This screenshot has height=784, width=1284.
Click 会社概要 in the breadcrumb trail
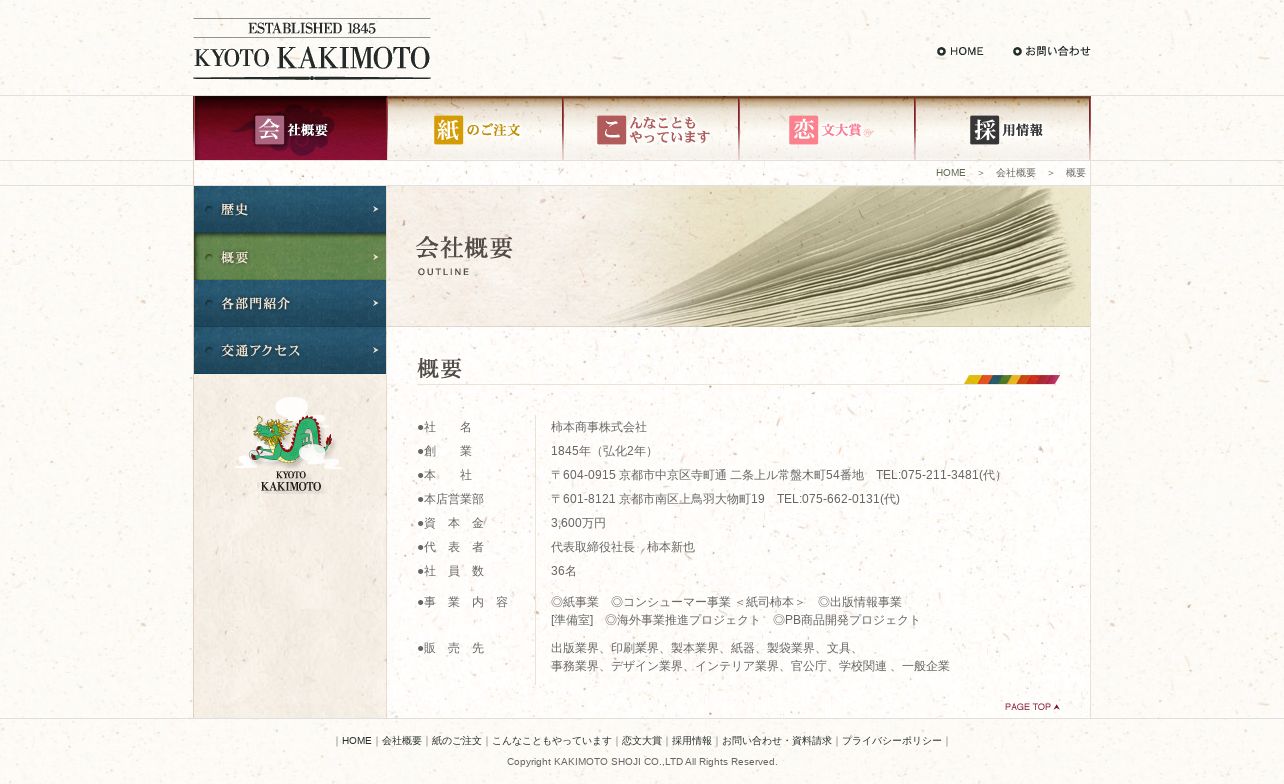(x=1016, y=173)
